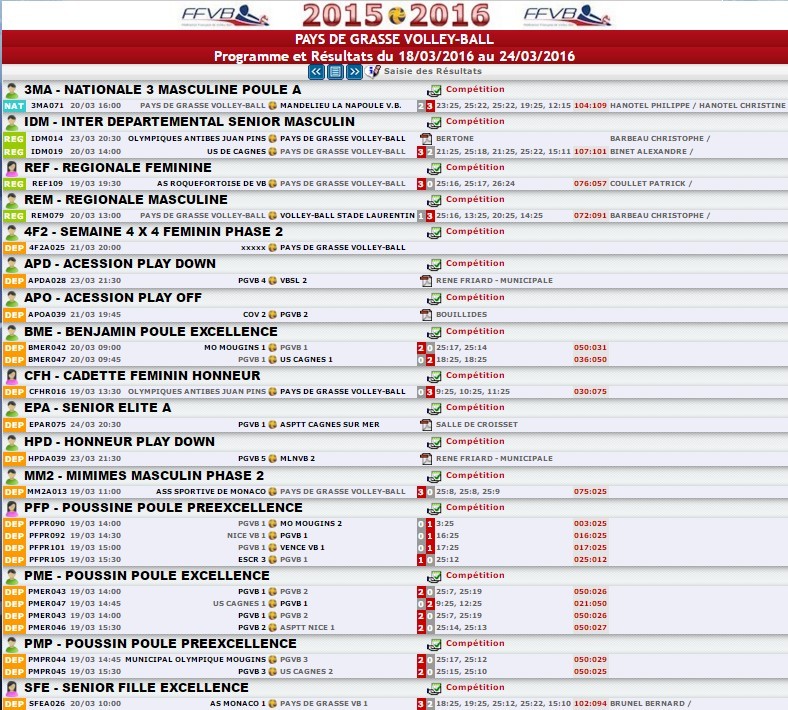788x710 pixels.
Task: Go to previous week with double-left arrow
Action: click(x=316, y=72)
